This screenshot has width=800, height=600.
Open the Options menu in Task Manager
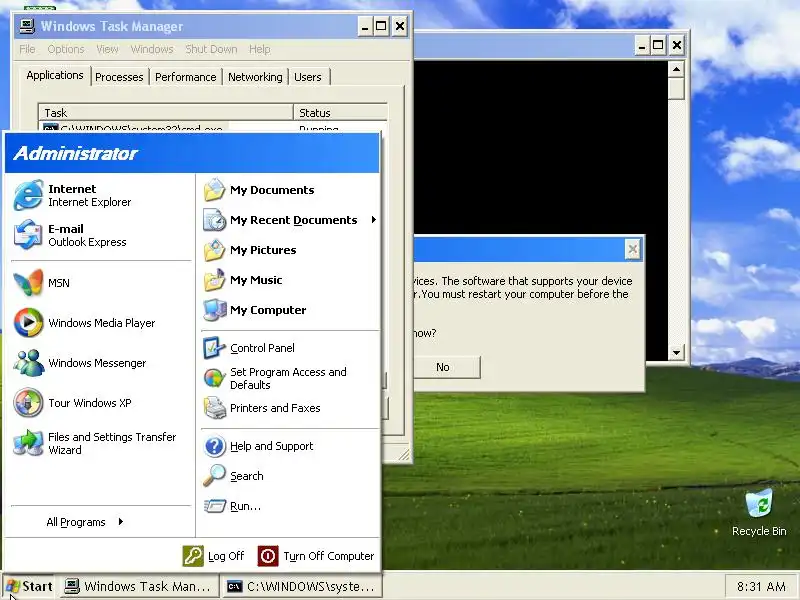66,49
